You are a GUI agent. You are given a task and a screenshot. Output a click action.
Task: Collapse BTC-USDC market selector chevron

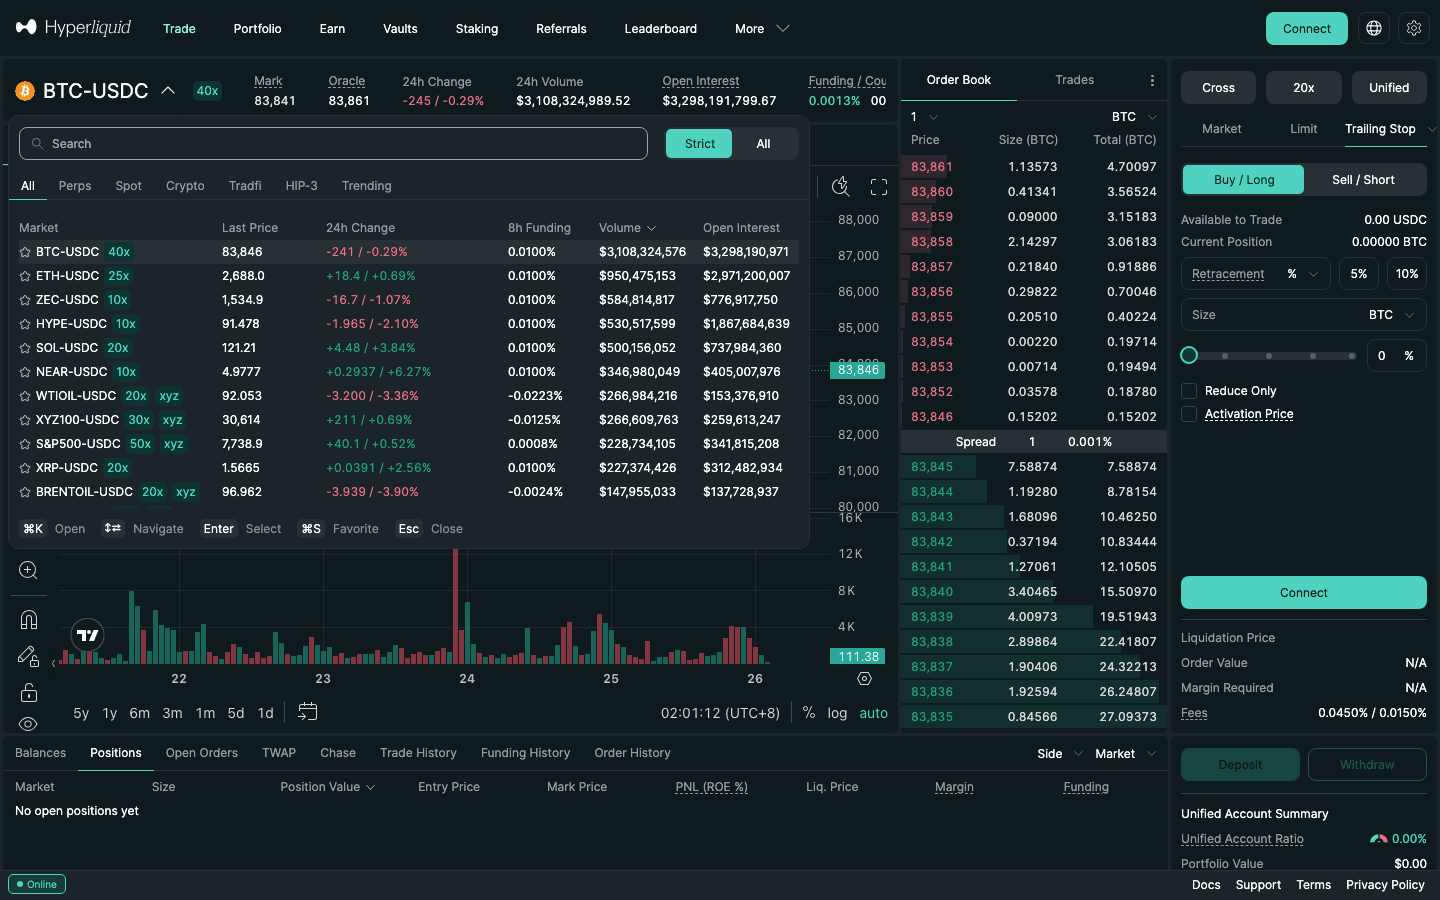[x=168, y=91]
